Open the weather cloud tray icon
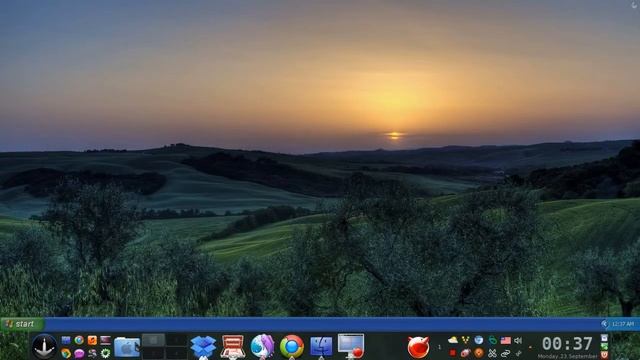Viewport: 640px width, 360px height. [453, 340]
